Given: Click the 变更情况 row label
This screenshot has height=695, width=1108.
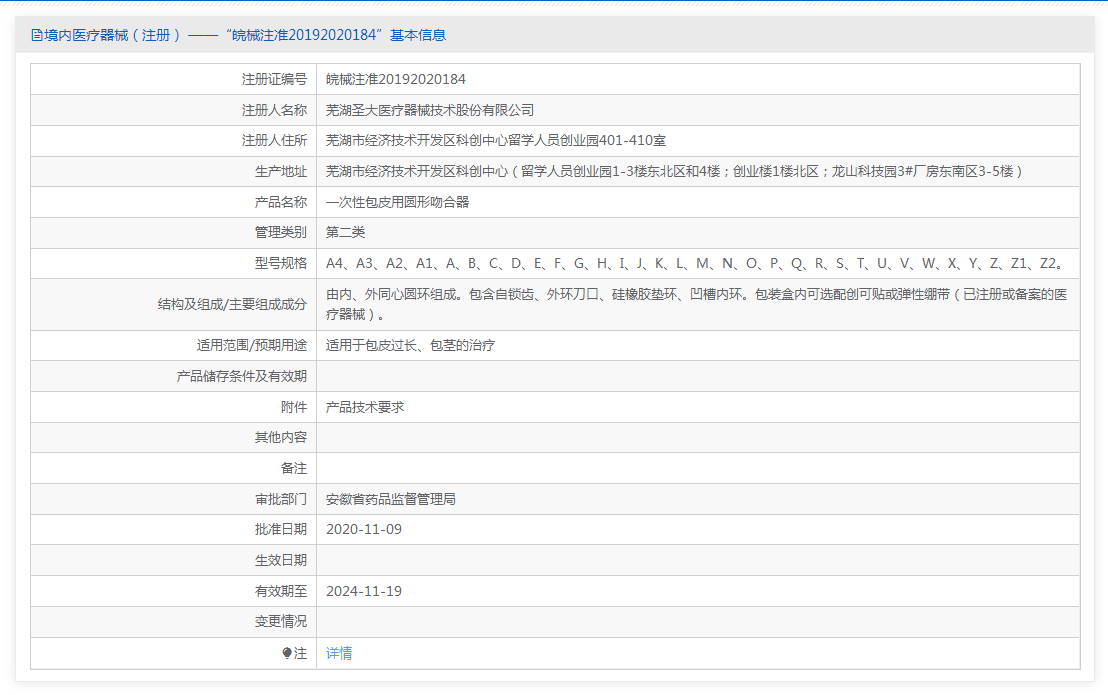Looking at the screenshot, I should (281, 622).
